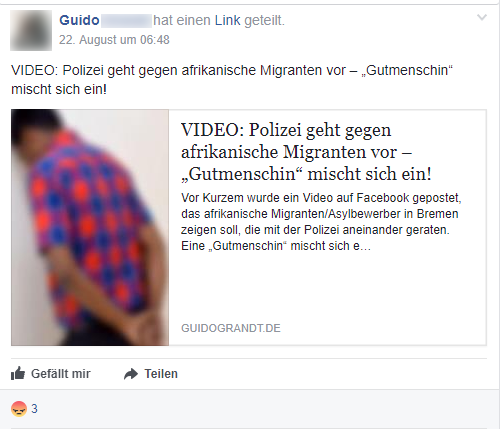Viewport: 500px width, 429px height.
Task: Click the checkered-shirt preview image
Action: (90, 227)
